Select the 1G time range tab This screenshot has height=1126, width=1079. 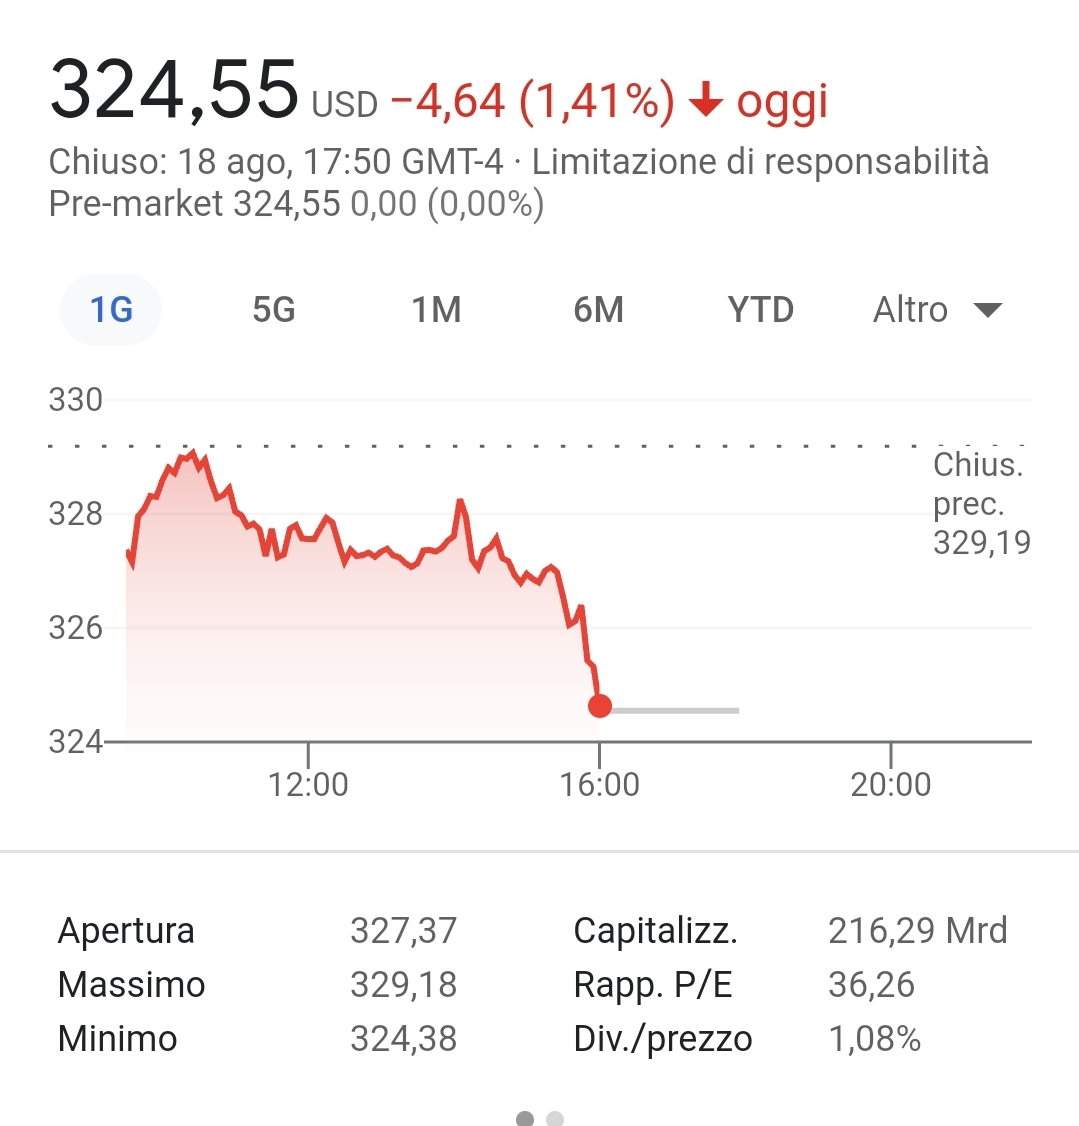click(111, 310)
